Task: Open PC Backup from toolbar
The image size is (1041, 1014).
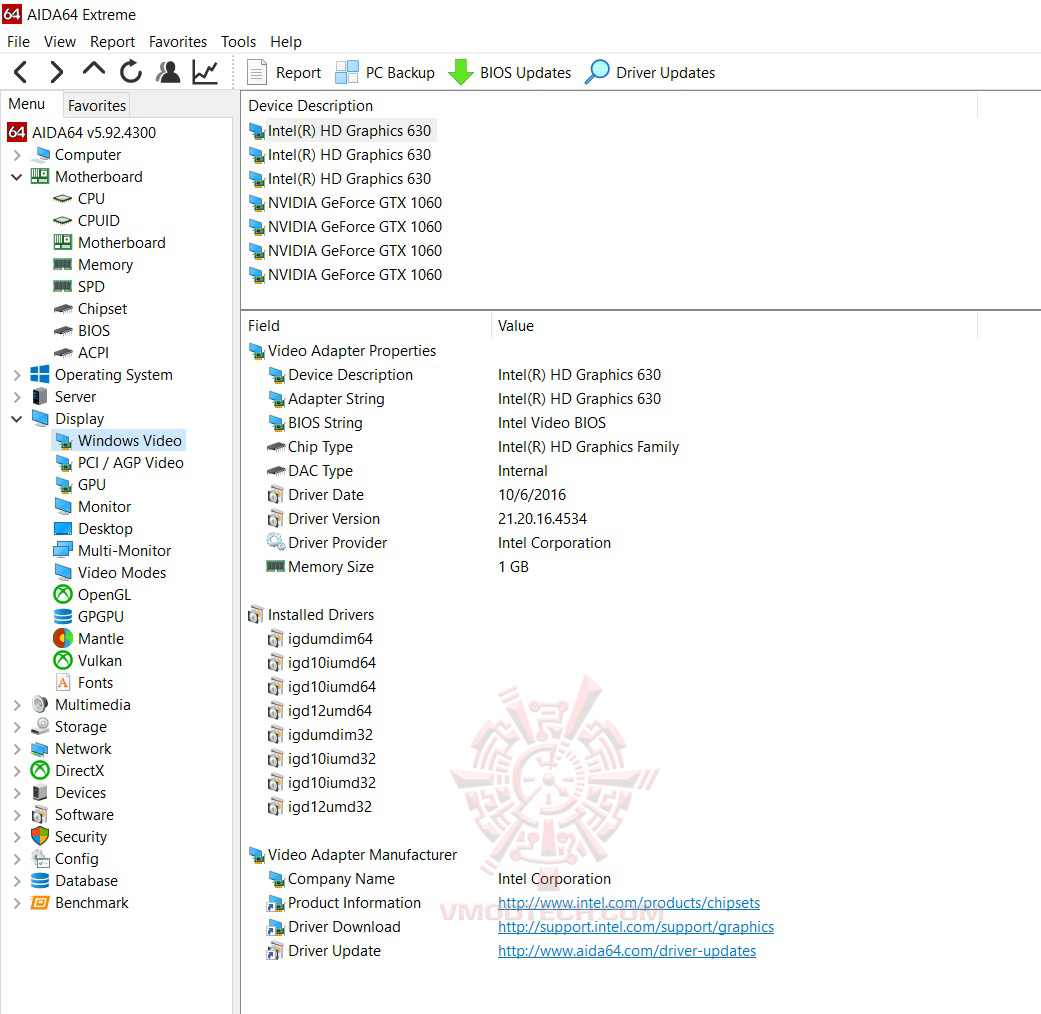Action: pos(385,72)
